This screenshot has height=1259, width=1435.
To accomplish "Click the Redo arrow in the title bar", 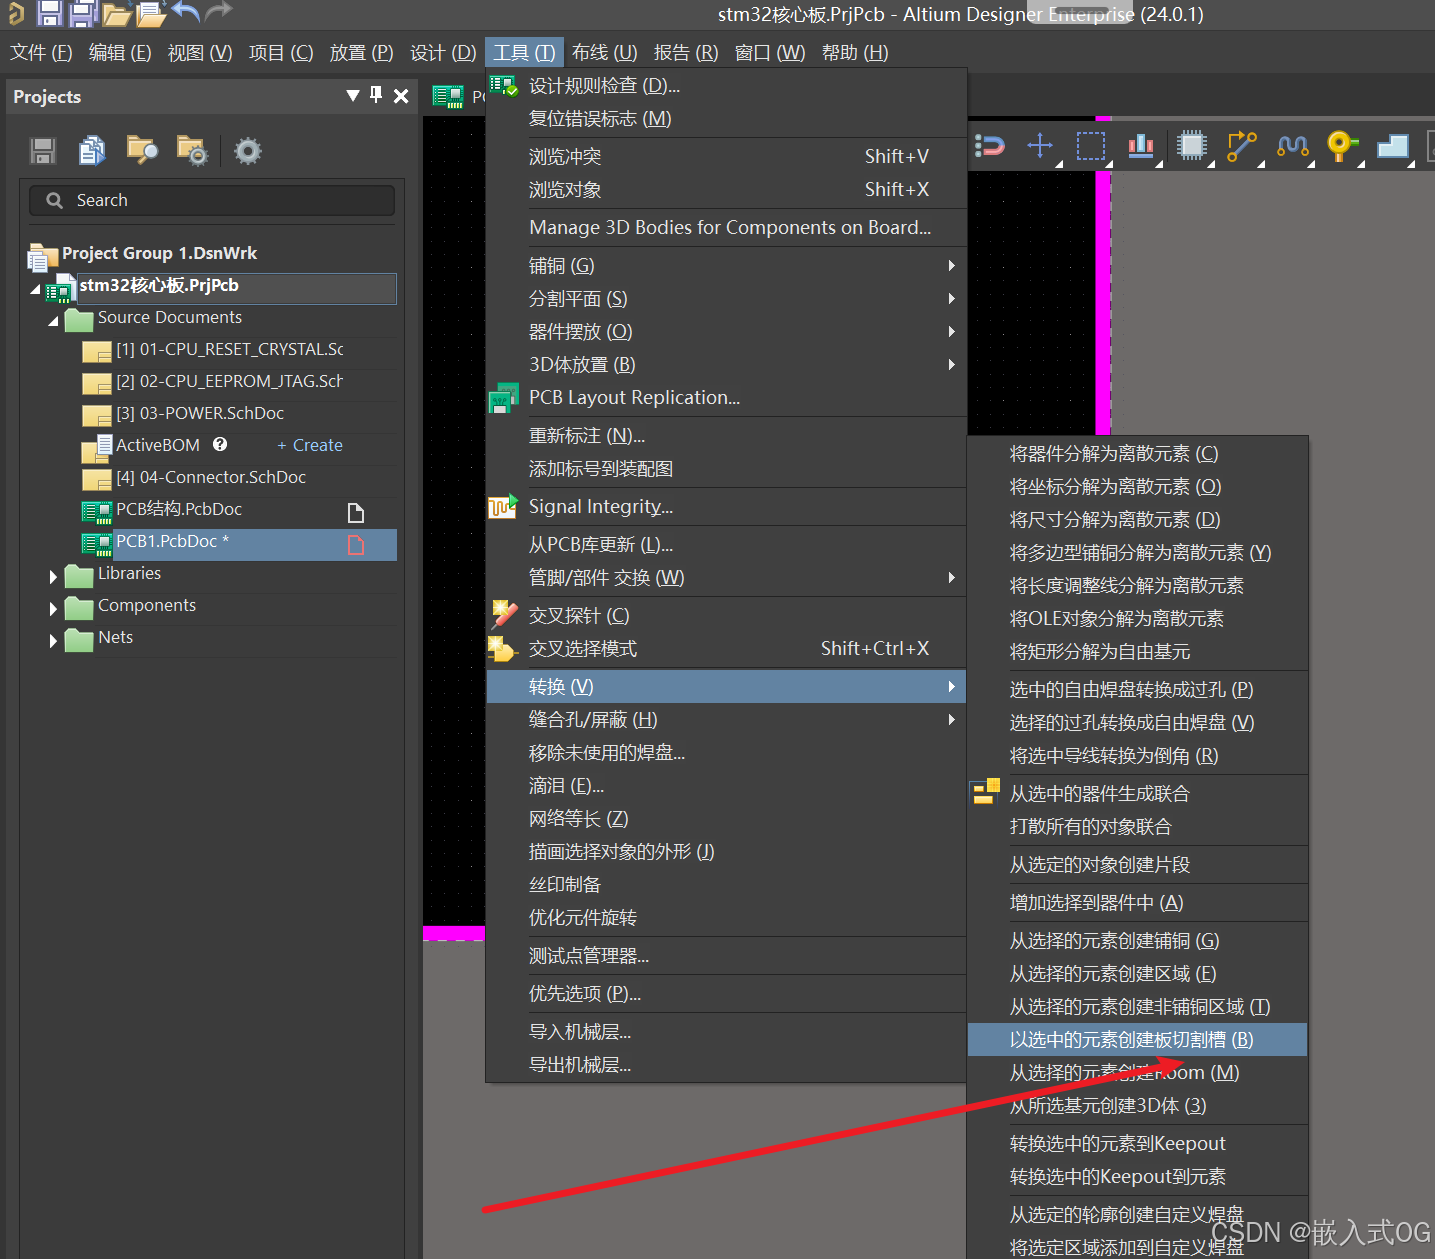I will click(x=218, y=11).
